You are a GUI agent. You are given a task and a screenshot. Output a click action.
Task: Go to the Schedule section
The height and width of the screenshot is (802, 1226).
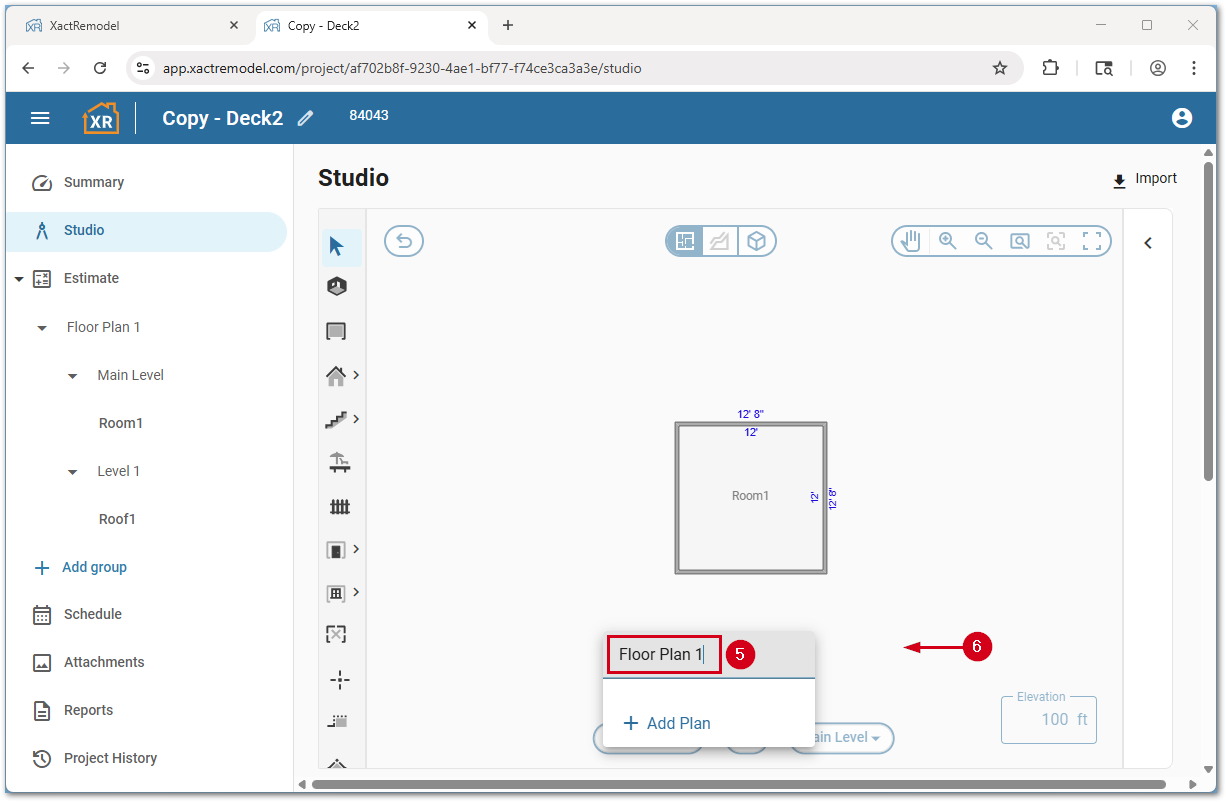click(x=92, y=615)
